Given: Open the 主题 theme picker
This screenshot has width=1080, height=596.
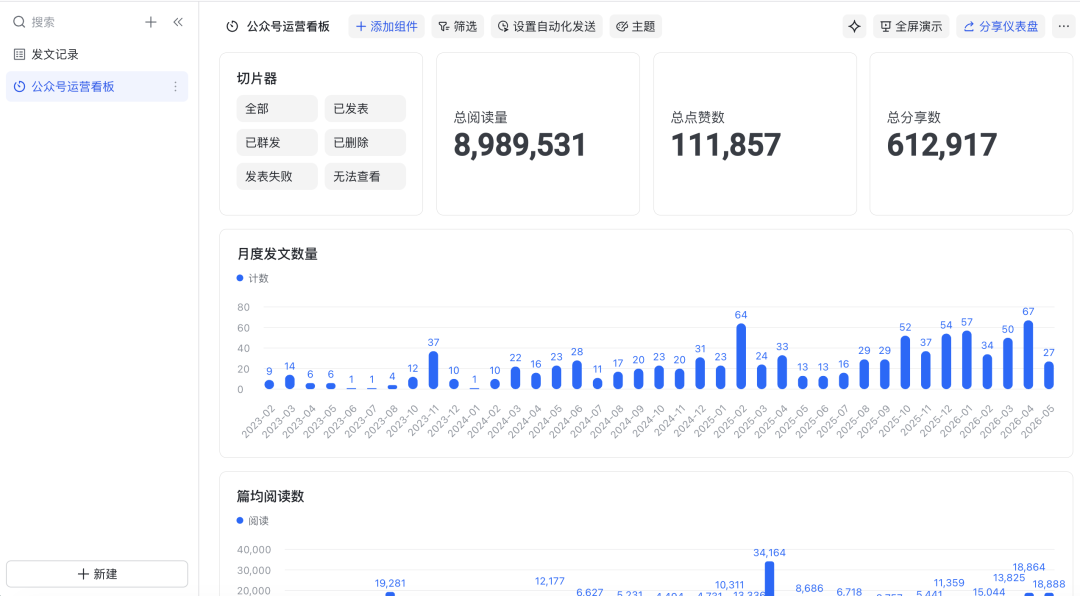Looking at the screenshot, I should pyautogui.click(x=636, y=26).
